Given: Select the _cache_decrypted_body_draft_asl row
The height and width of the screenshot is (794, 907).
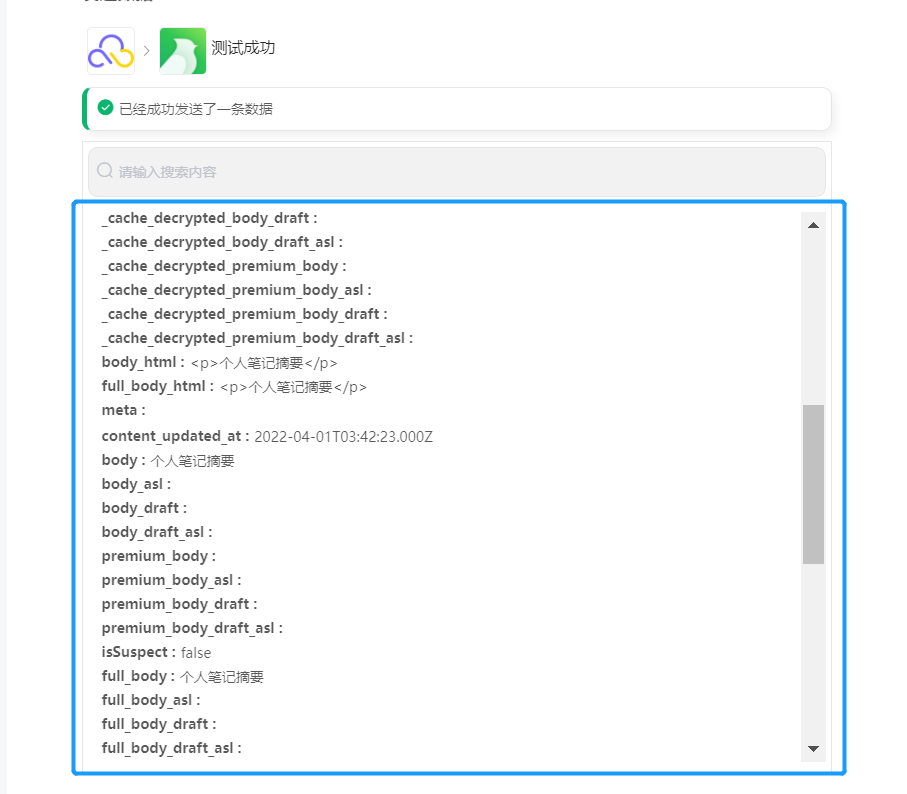Looking at the screenshot, I should (x=222, y=242).
